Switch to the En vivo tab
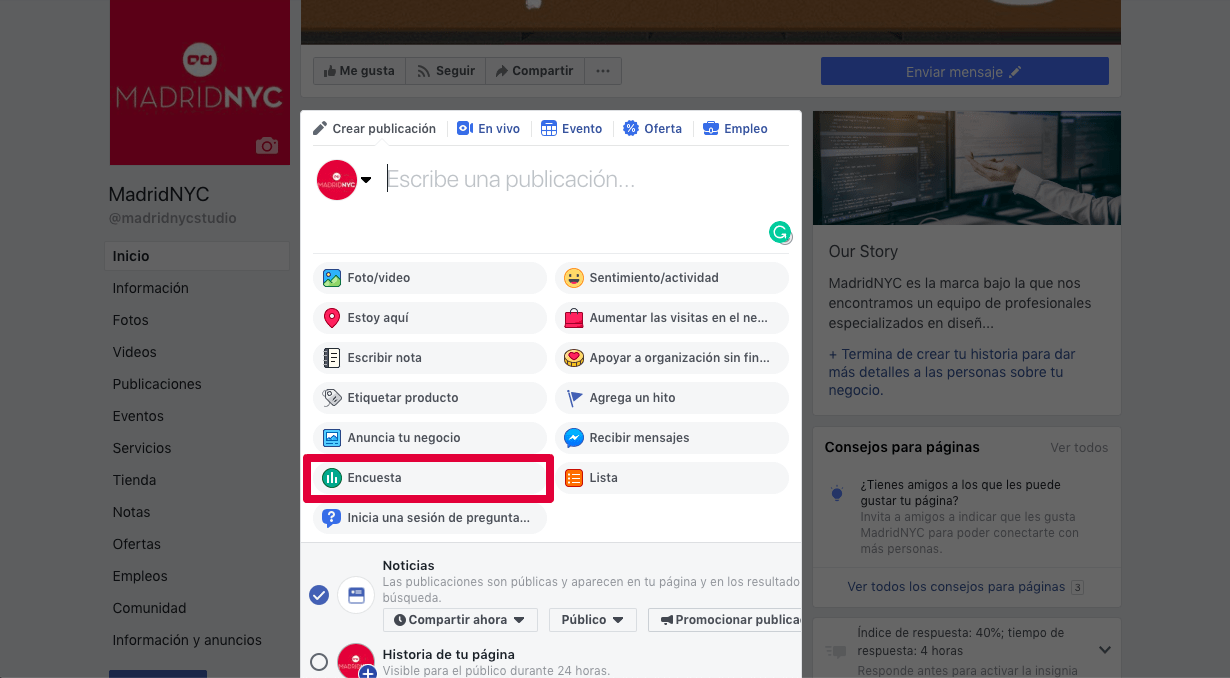 point(489,129)
